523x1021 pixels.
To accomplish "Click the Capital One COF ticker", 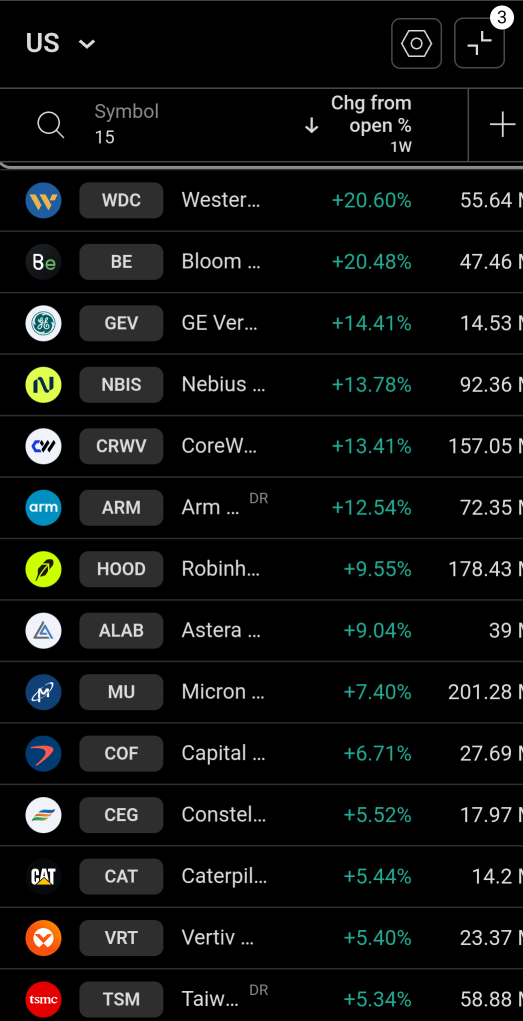I will (121, 753).
